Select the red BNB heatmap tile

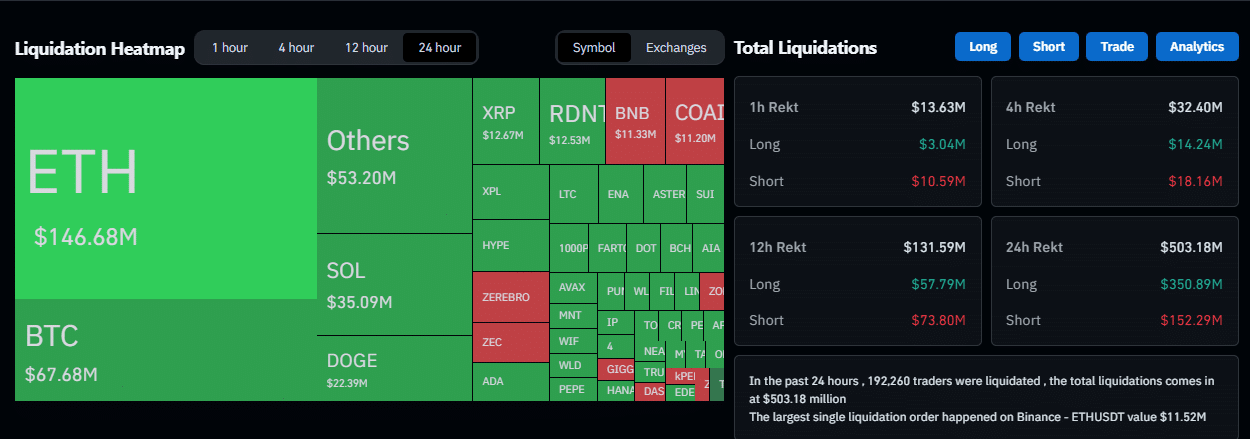point(635,121)
